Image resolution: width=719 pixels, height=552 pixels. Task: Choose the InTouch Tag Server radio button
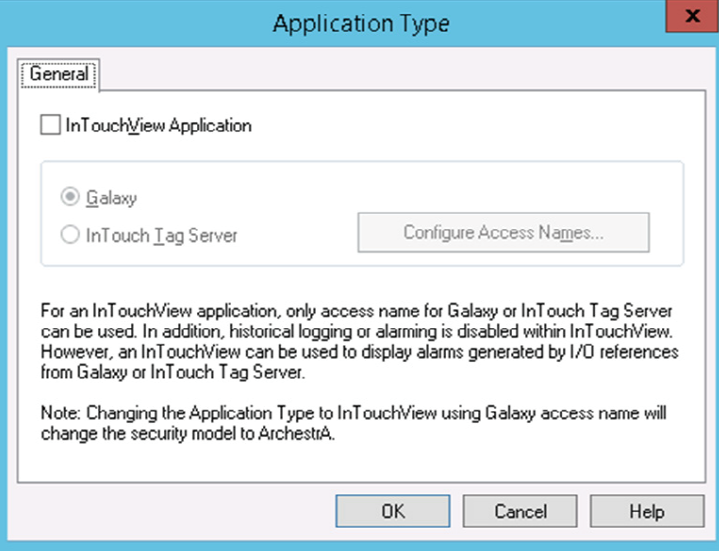tap(71, 235)
